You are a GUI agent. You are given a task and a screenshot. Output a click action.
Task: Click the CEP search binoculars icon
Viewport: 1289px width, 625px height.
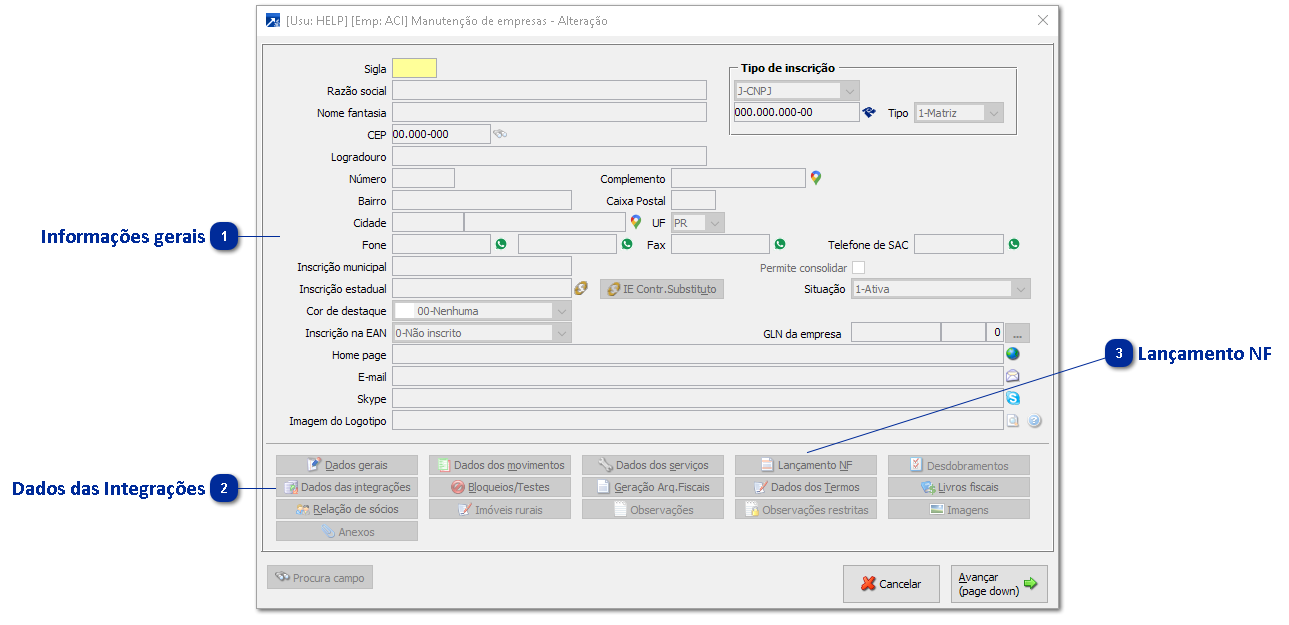pyautogui.click(x=500, y=134)
